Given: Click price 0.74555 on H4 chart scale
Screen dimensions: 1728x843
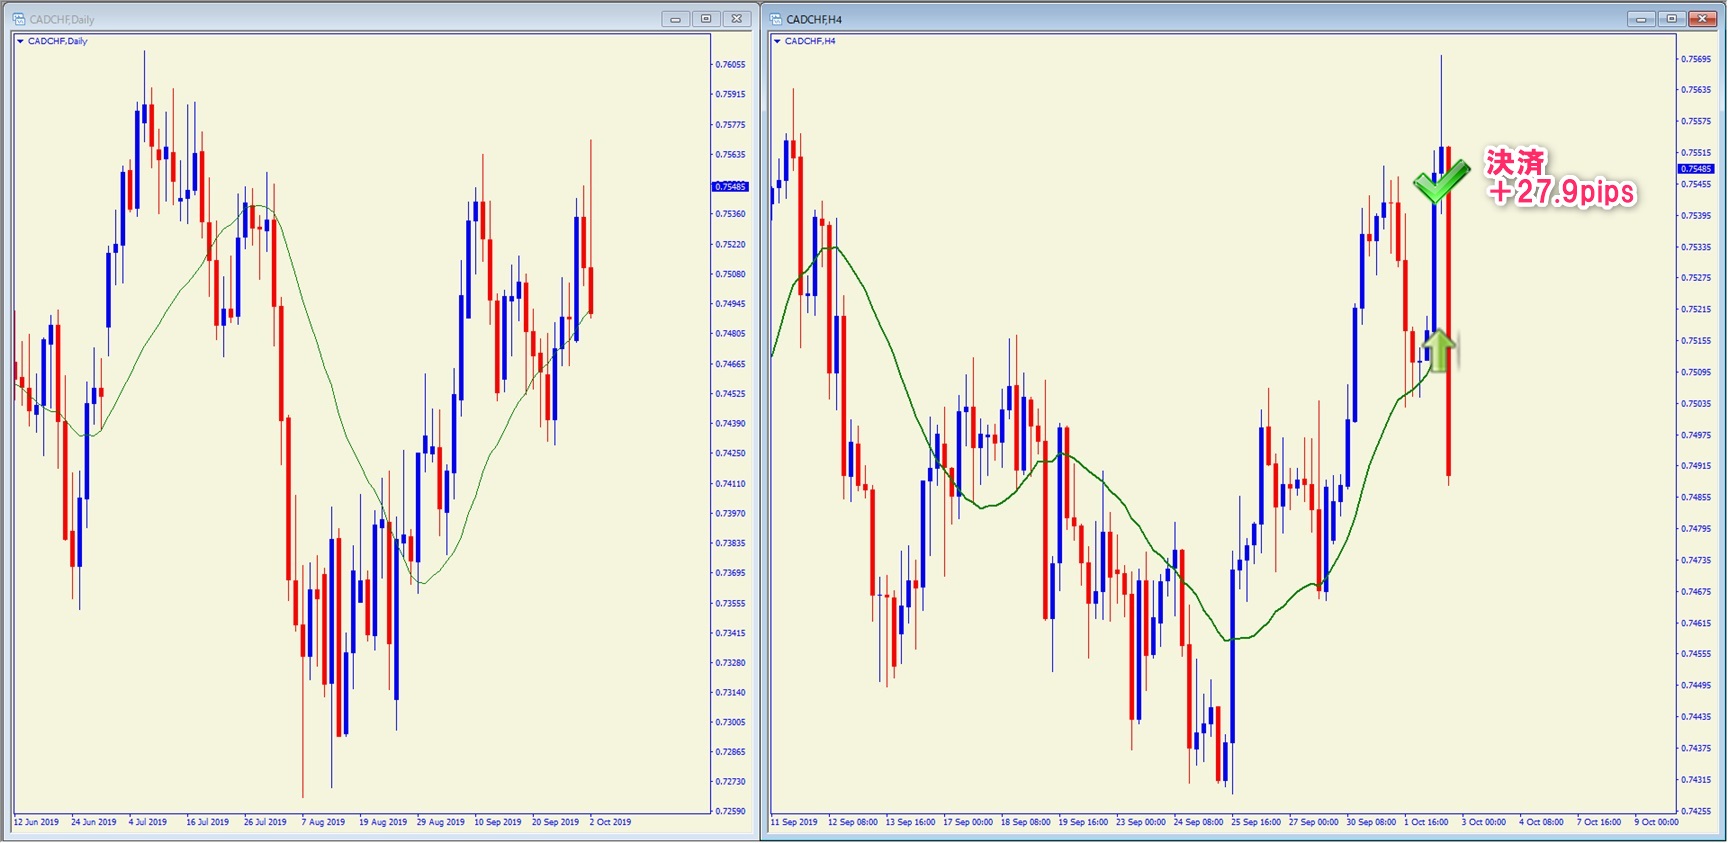Looking at the screenshot, I should point(1696,654).
